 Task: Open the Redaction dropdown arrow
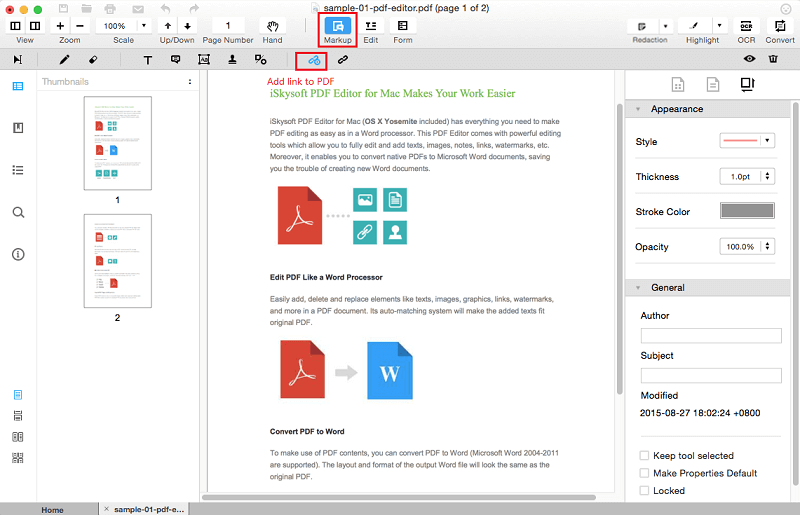(x=665, y=26)
